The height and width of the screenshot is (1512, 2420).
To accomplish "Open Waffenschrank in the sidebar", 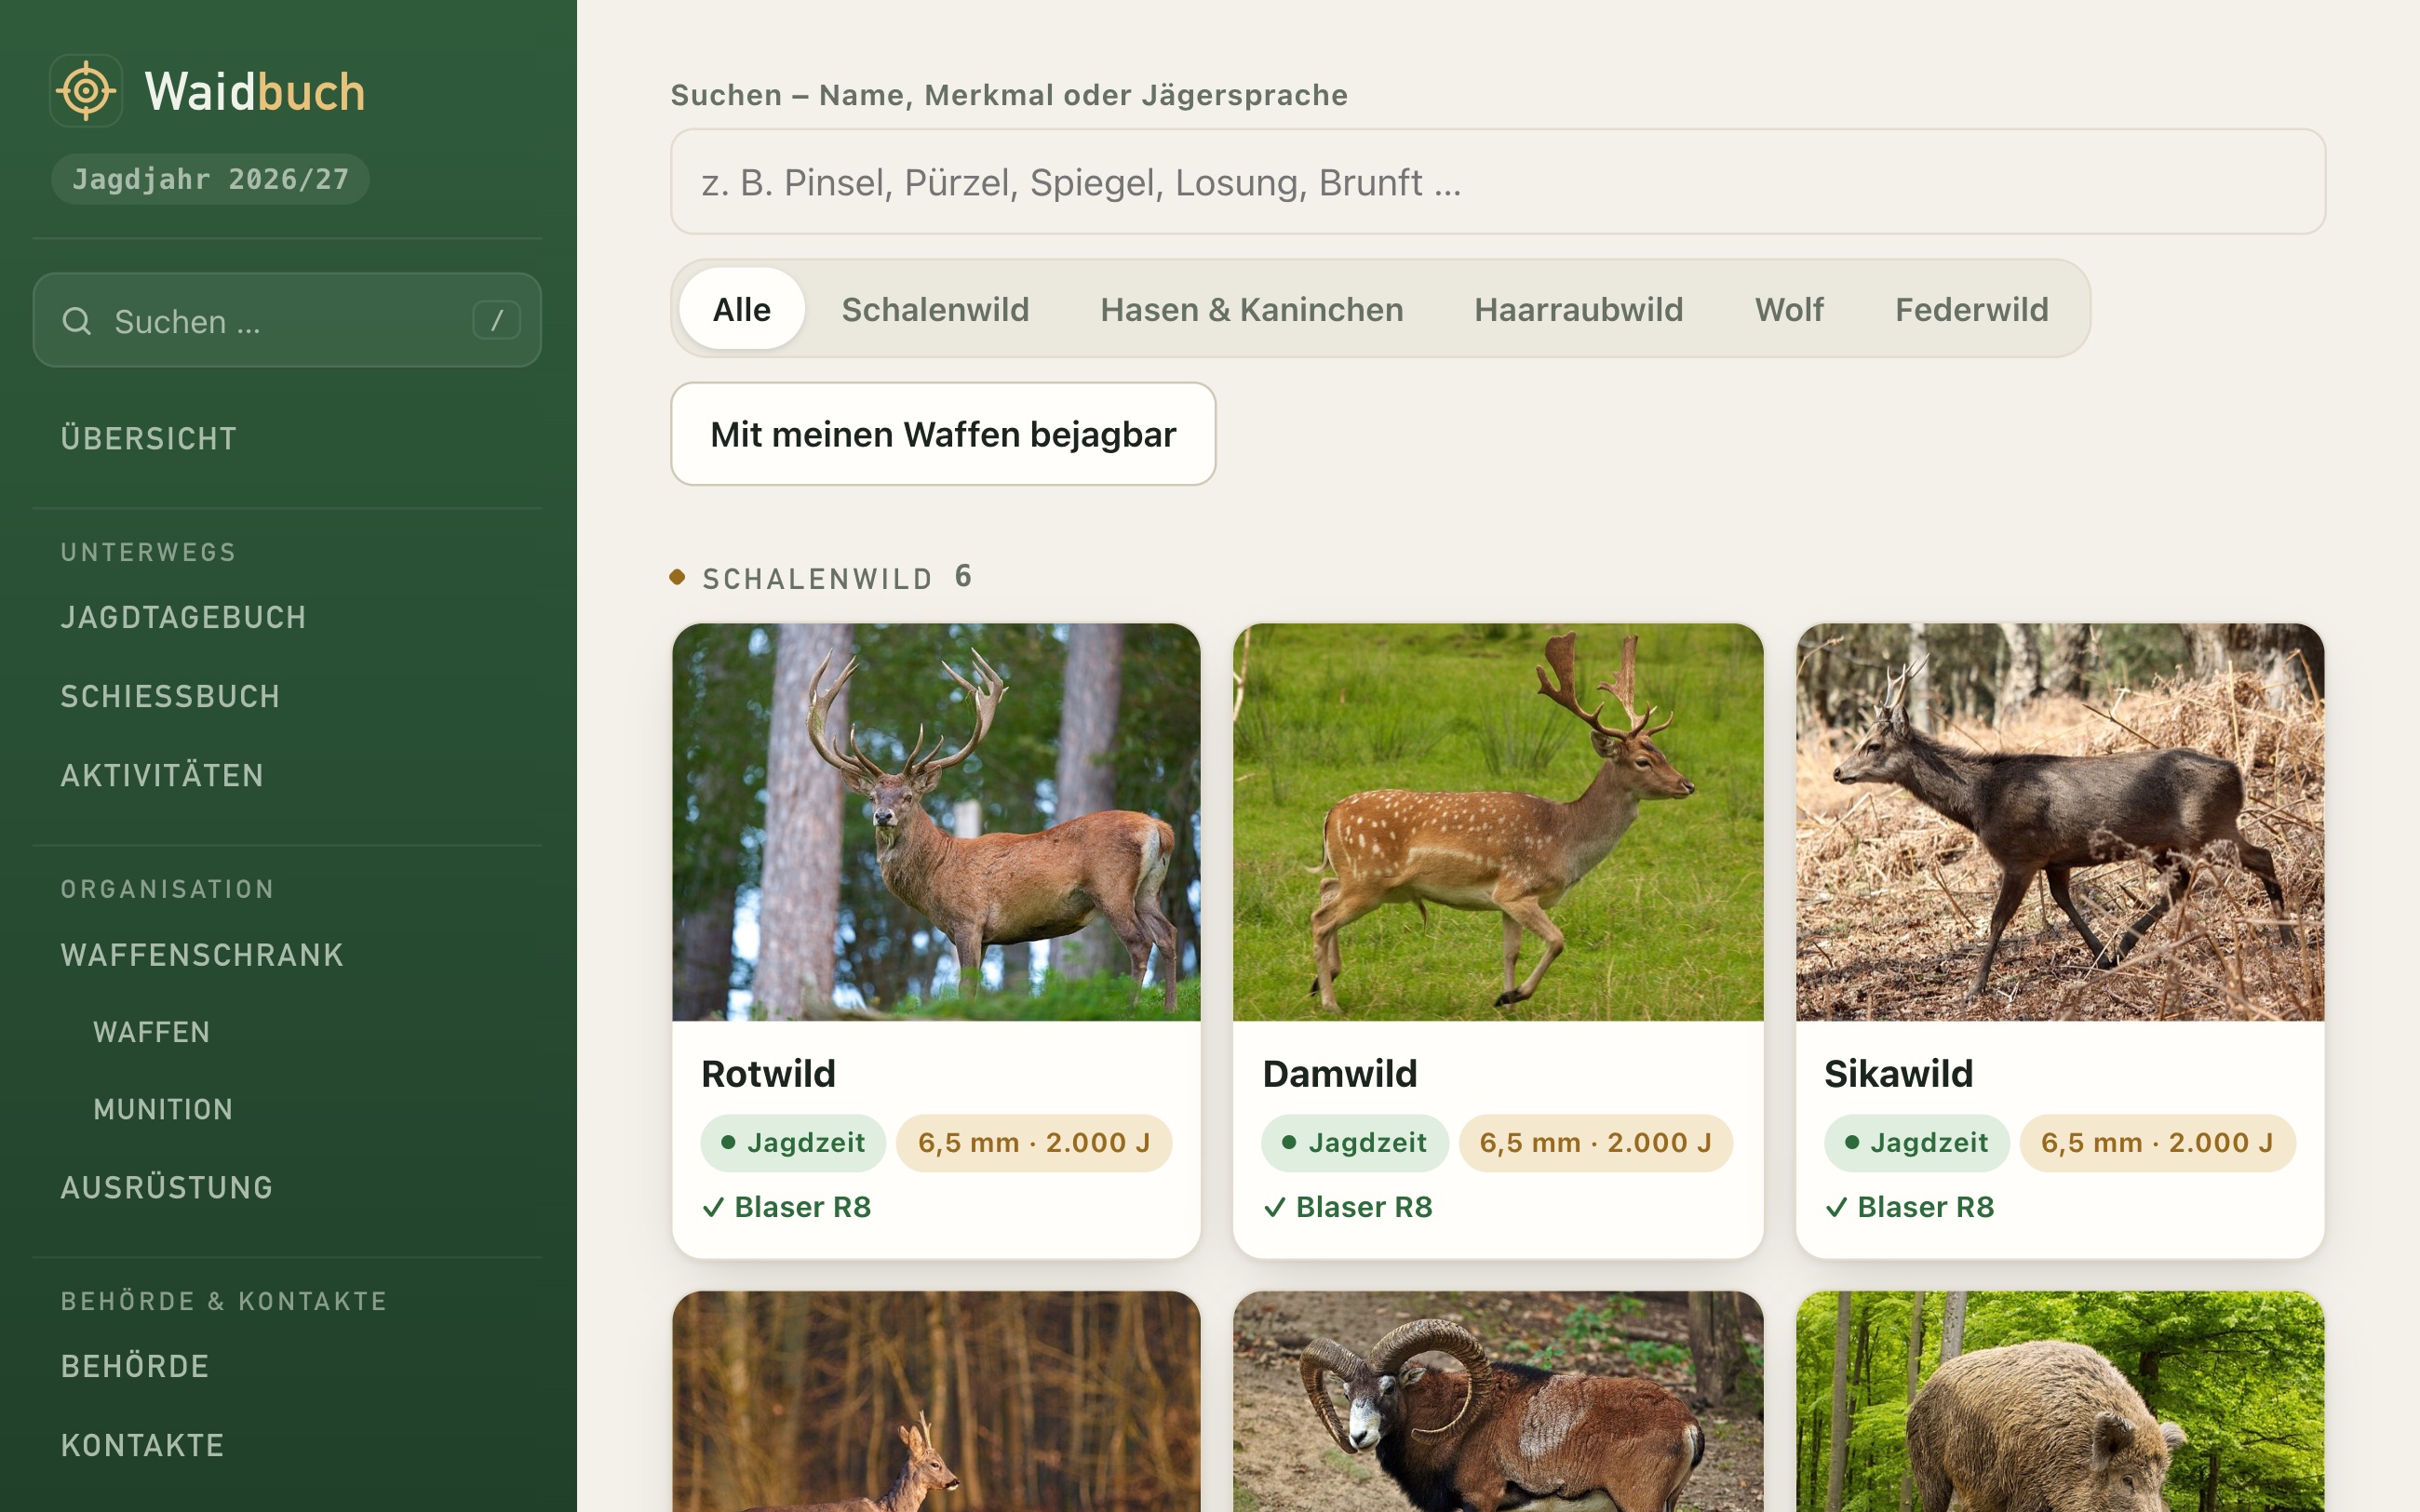I will point(202,955).
